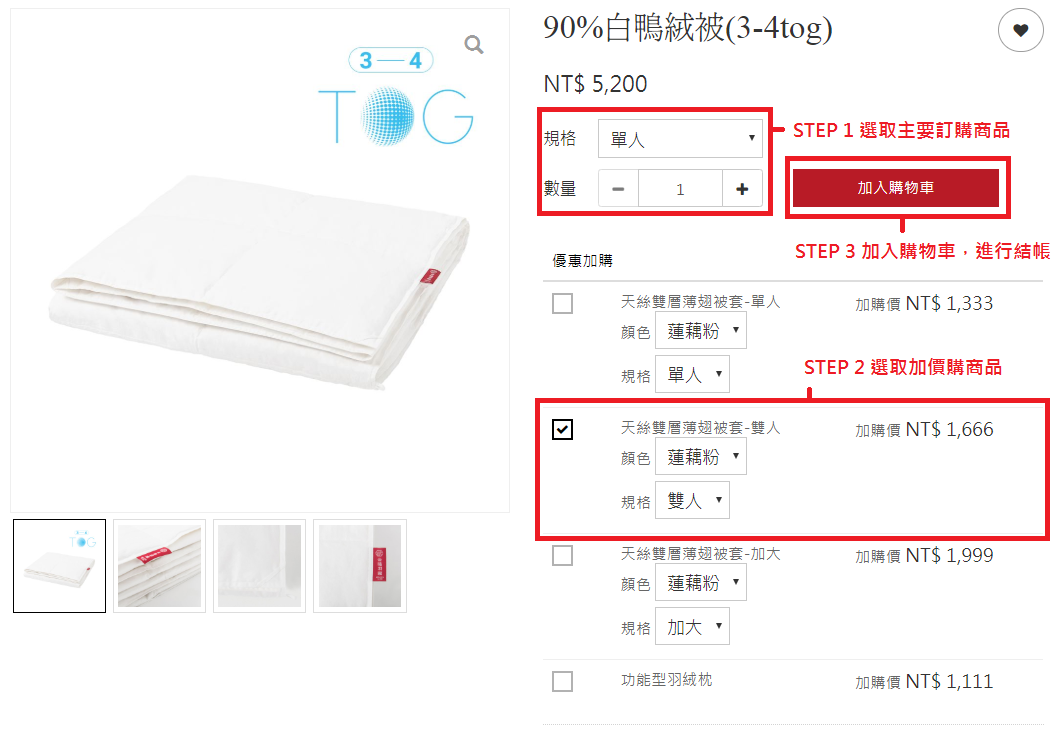
Task: Open the main 規格 dropdown showing 單人
Action: tap(680, 138)
